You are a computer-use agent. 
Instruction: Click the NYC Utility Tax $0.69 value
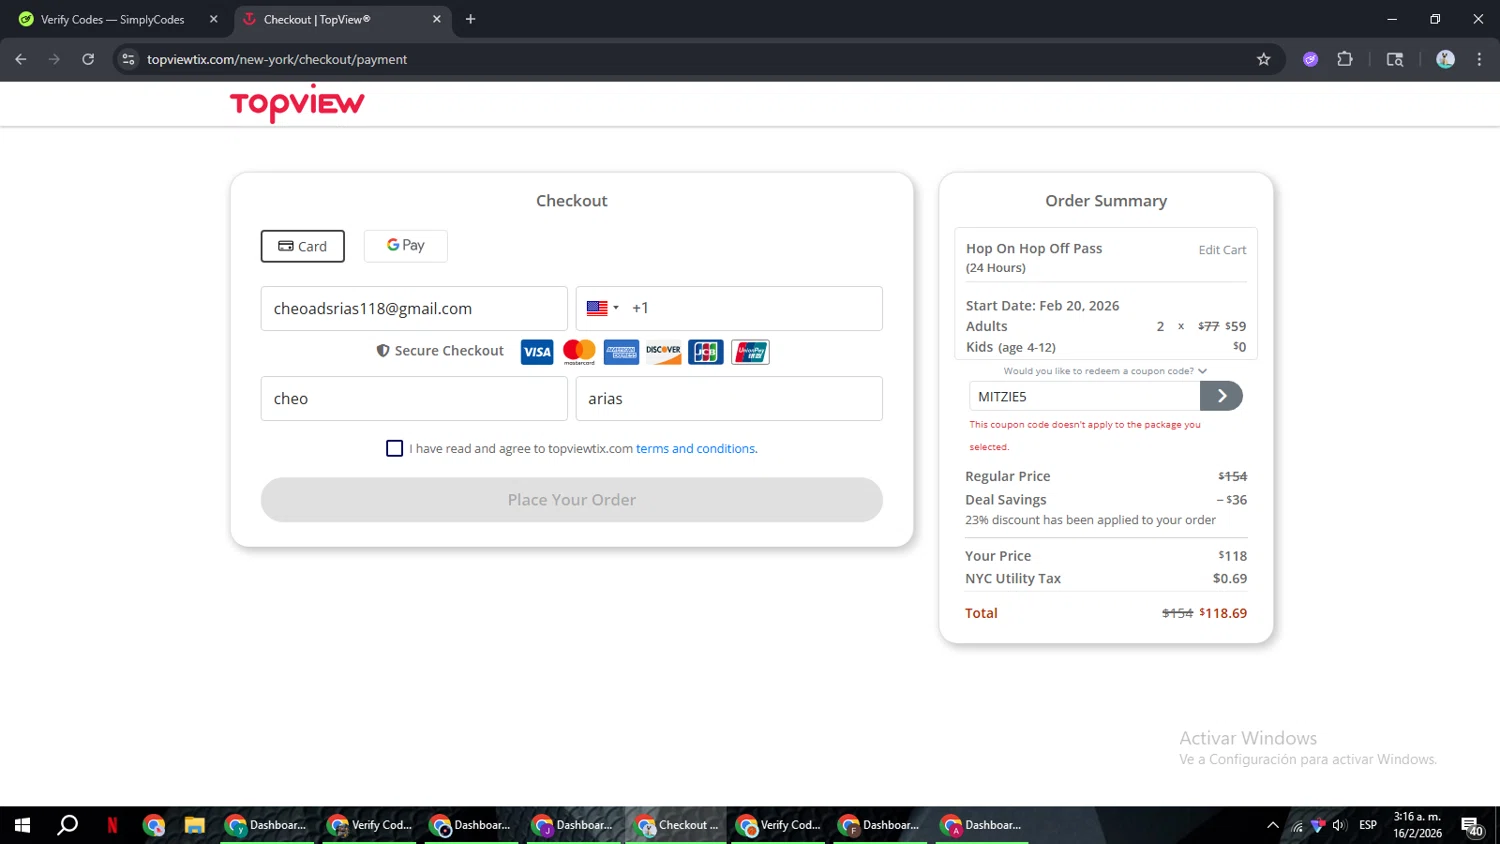[x=1230, y=578]
